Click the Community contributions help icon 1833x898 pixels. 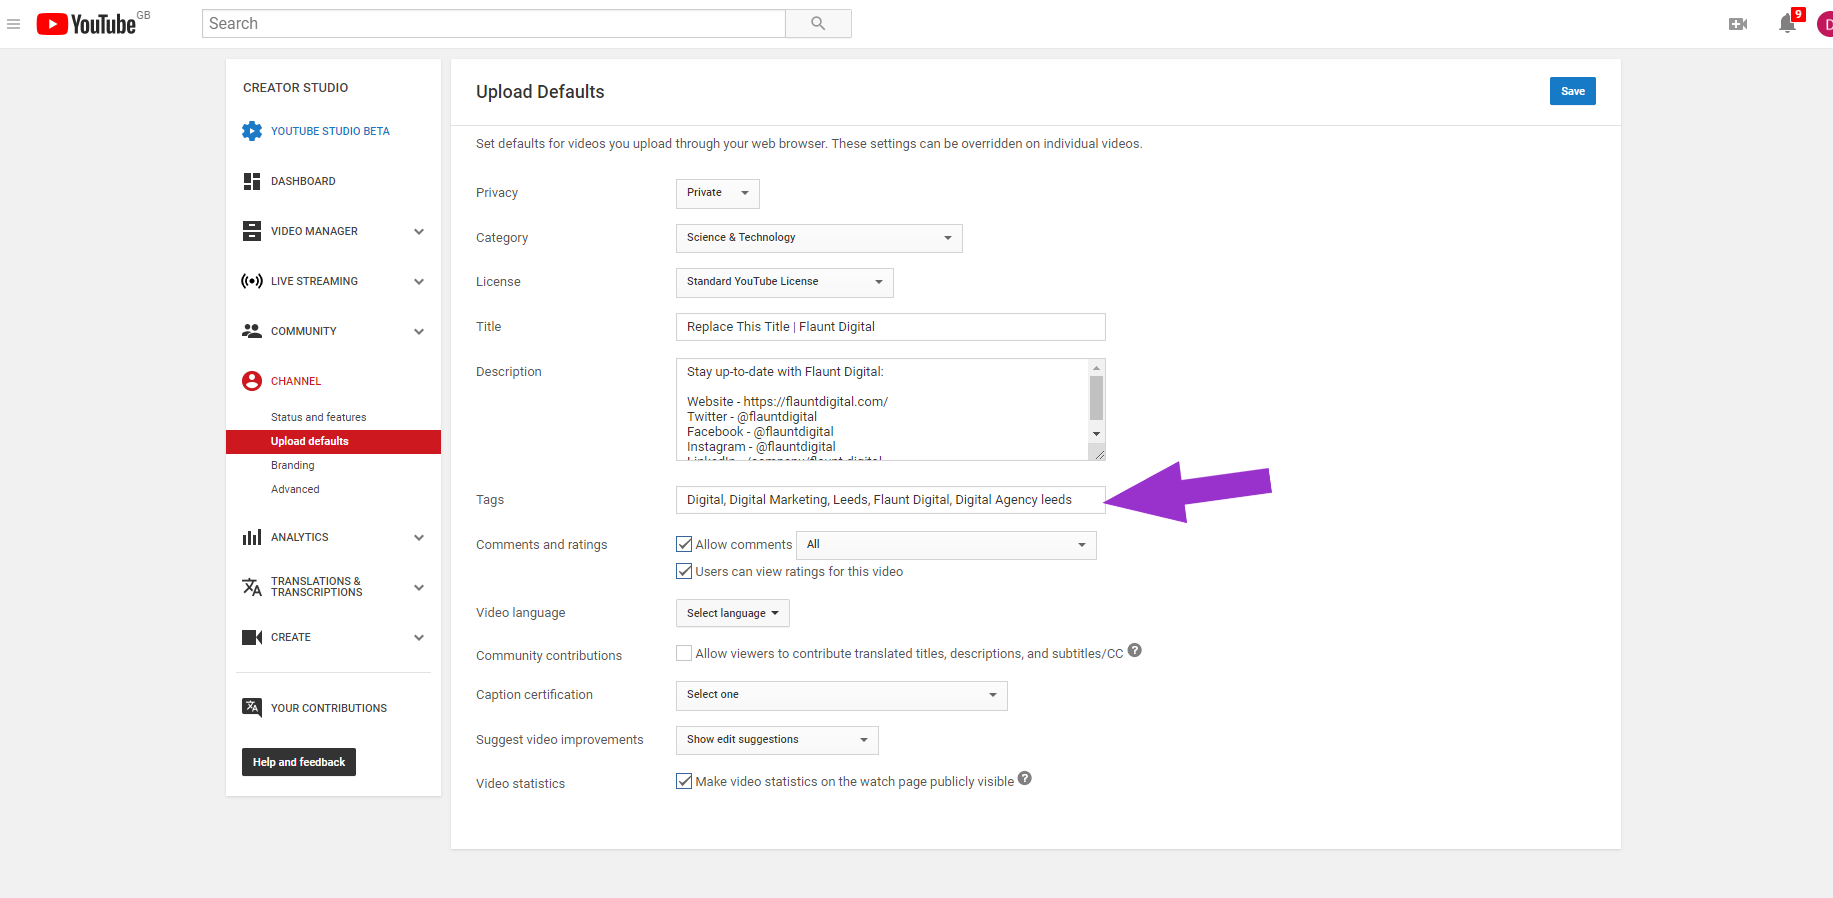[x=1135, y=650]
